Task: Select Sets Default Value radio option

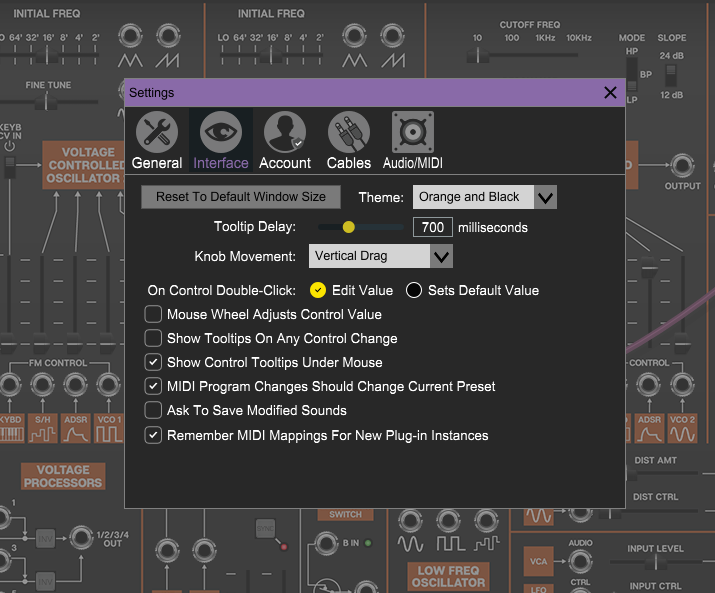Action: click(414, 290)
